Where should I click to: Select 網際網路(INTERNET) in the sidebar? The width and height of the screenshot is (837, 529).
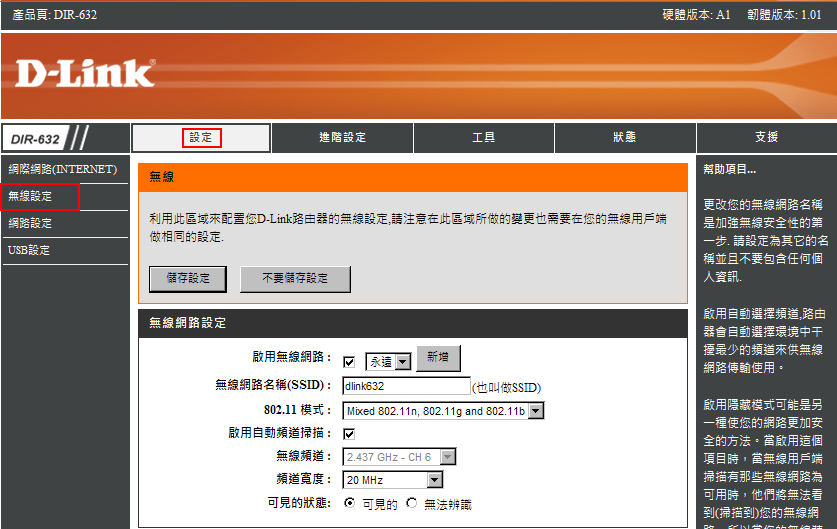point(65,169)
